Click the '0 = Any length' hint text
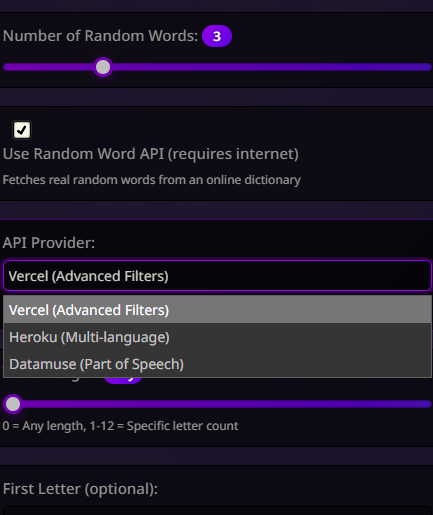 click(120, 426)
